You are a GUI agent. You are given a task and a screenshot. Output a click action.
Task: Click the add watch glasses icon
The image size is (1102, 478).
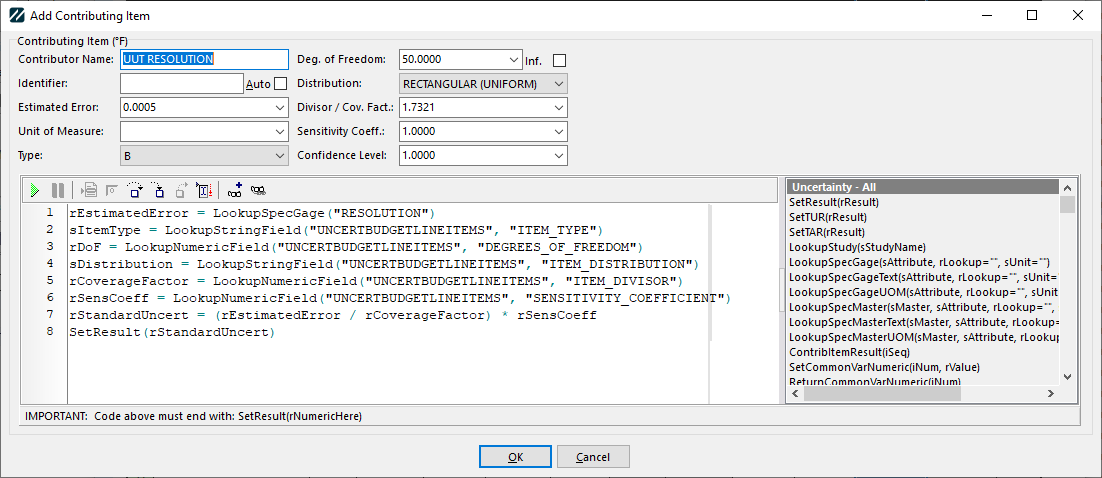click(235, 189)
